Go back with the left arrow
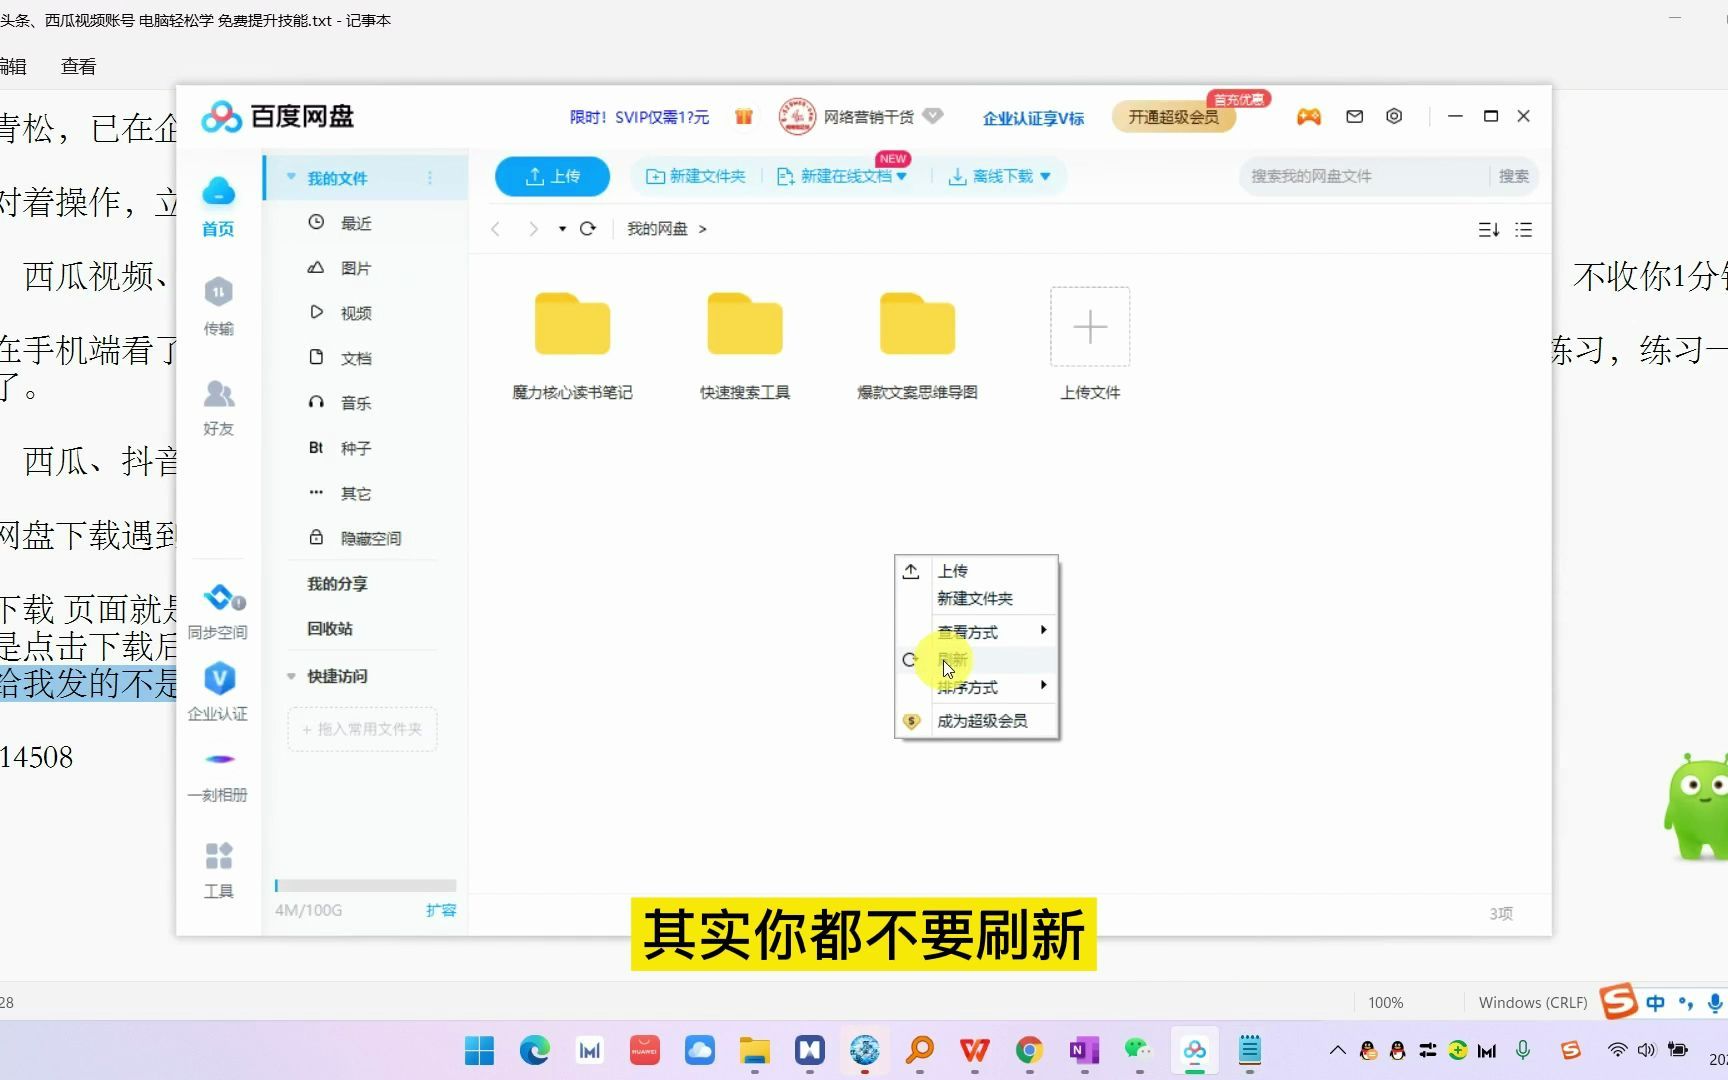 [x=495, y=229]
